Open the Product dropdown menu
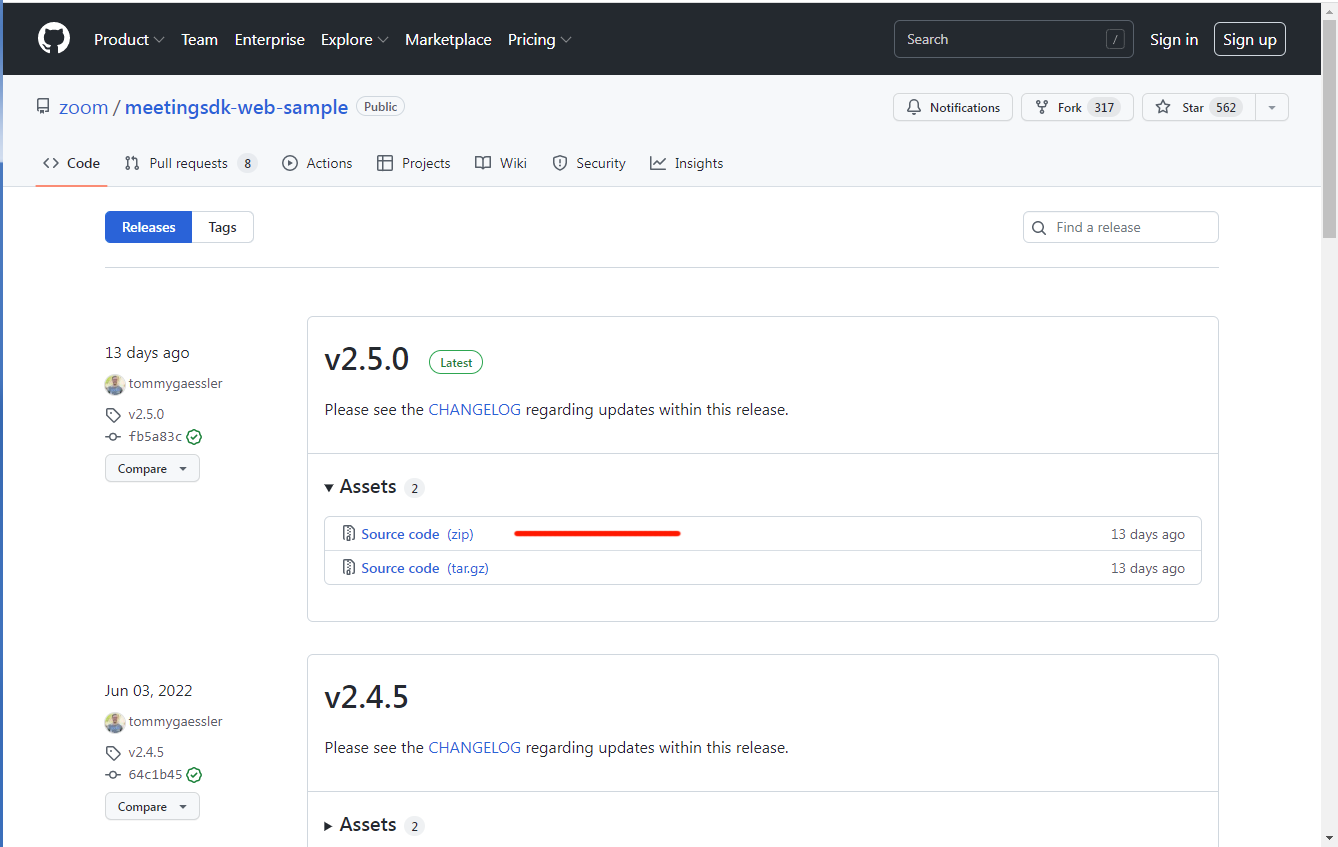Image resolution: width=1338 pixels, height=847 pixels. (x=129, y=40)
